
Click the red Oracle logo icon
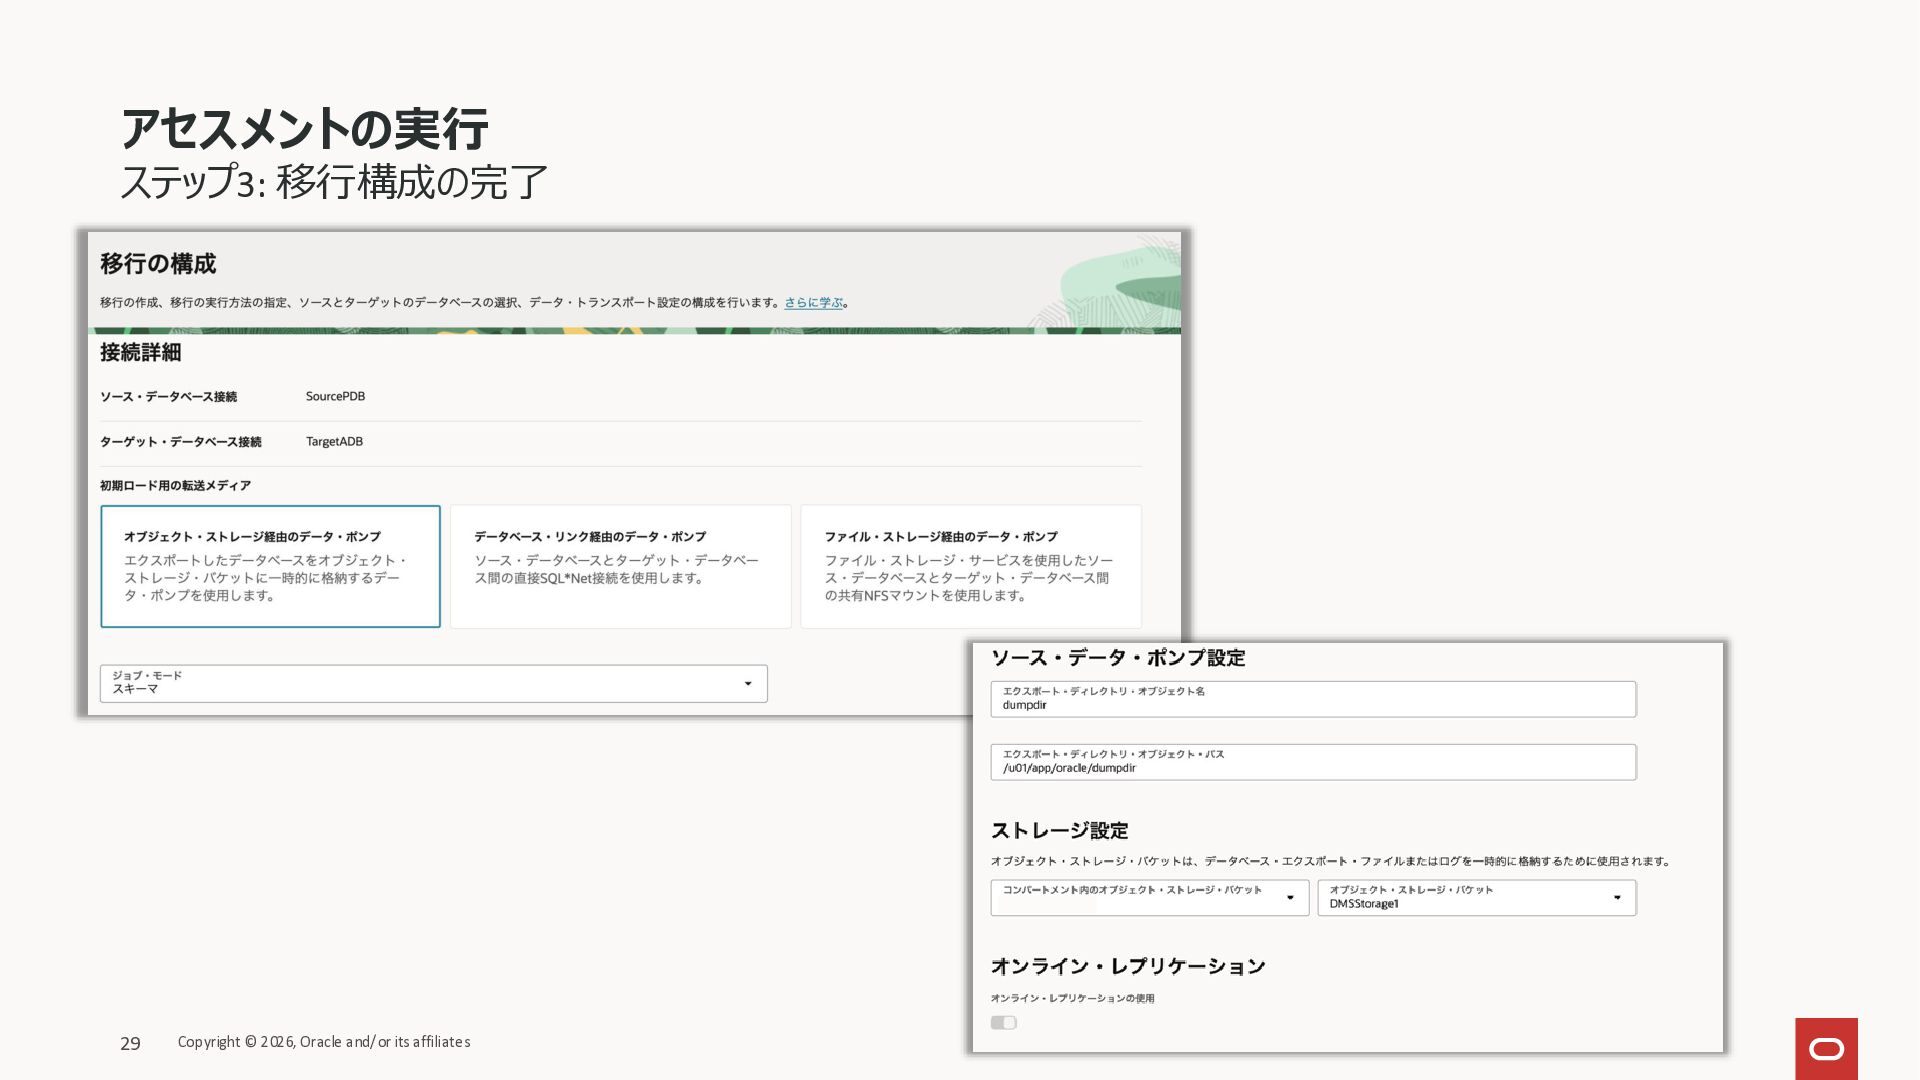[1826, 1048]
